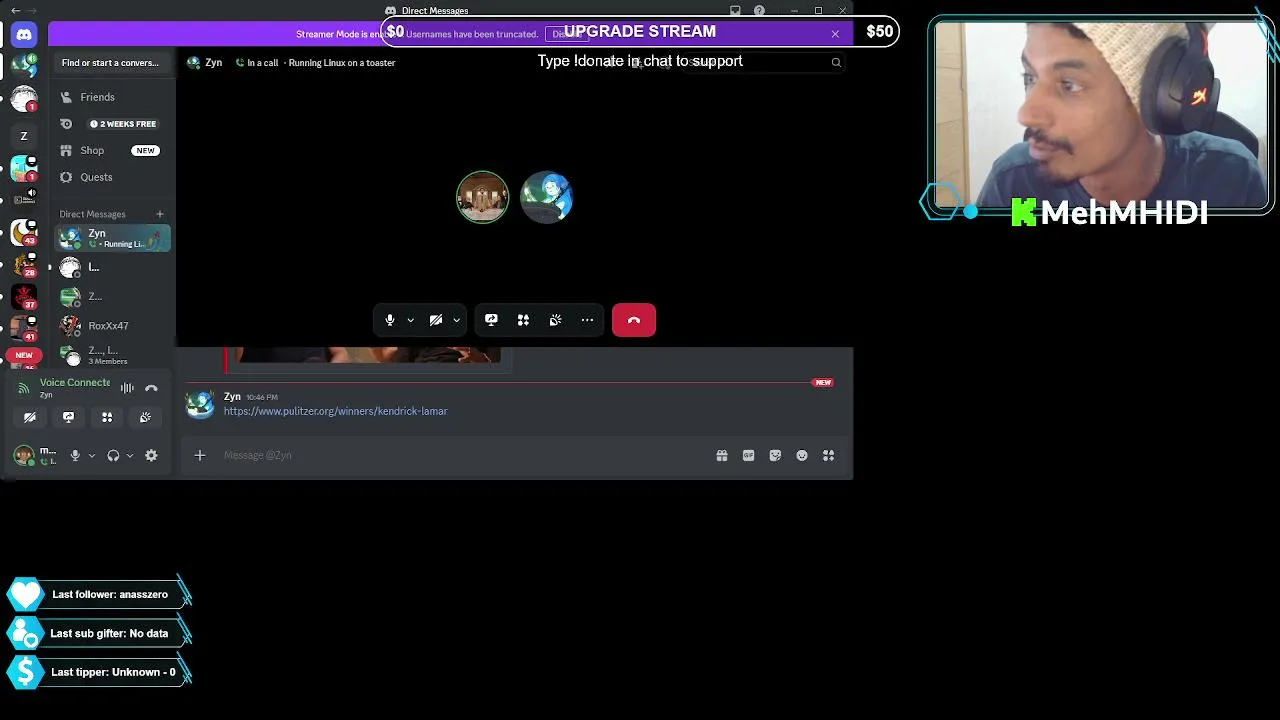The height and width of the screenshot is (720, 1280).
Task: Toggle microphone mute in the call controls
Action: [390, 320]
